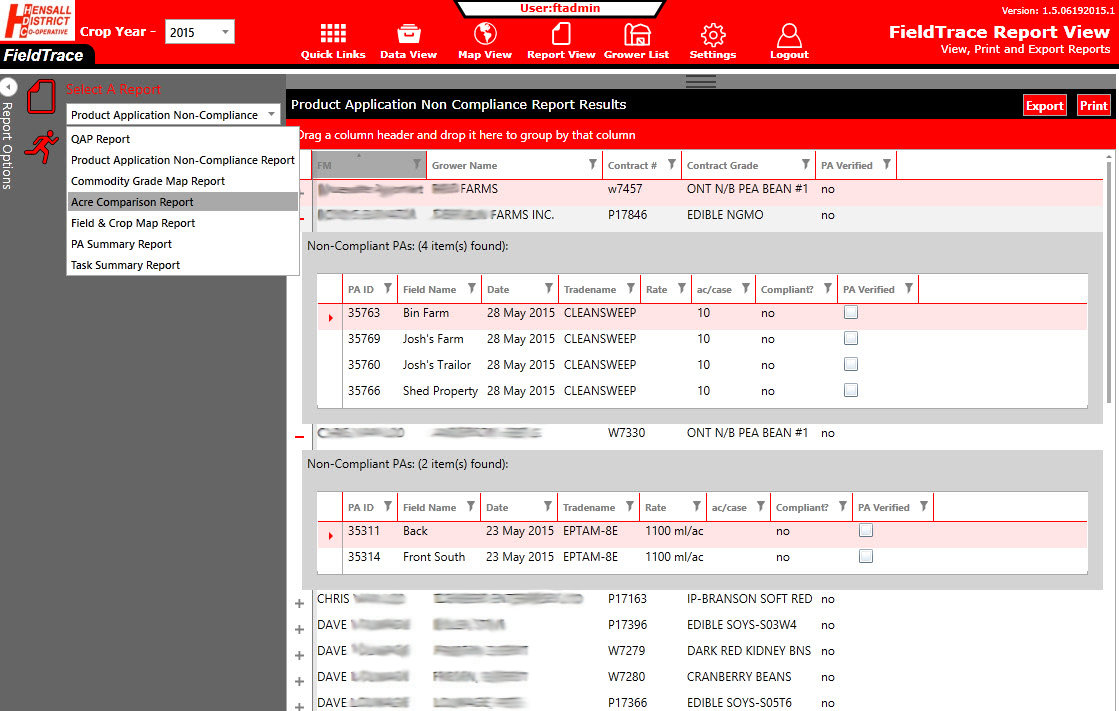Expand the P17163 contract row

click(x=299, y=604)
